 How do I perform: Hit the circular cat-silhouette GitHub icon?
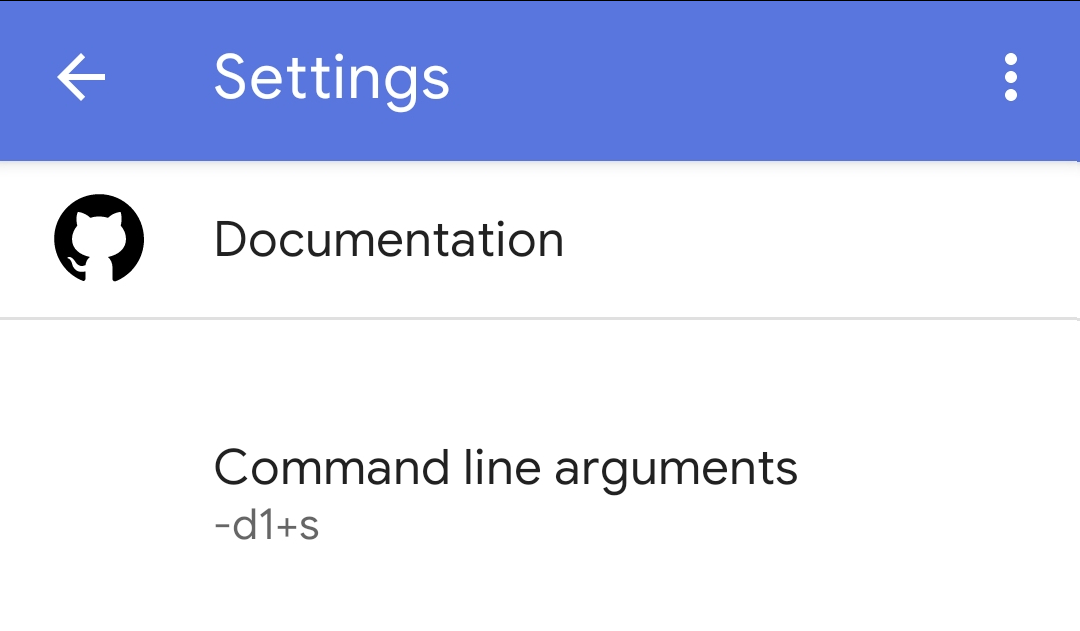(99, 240)
